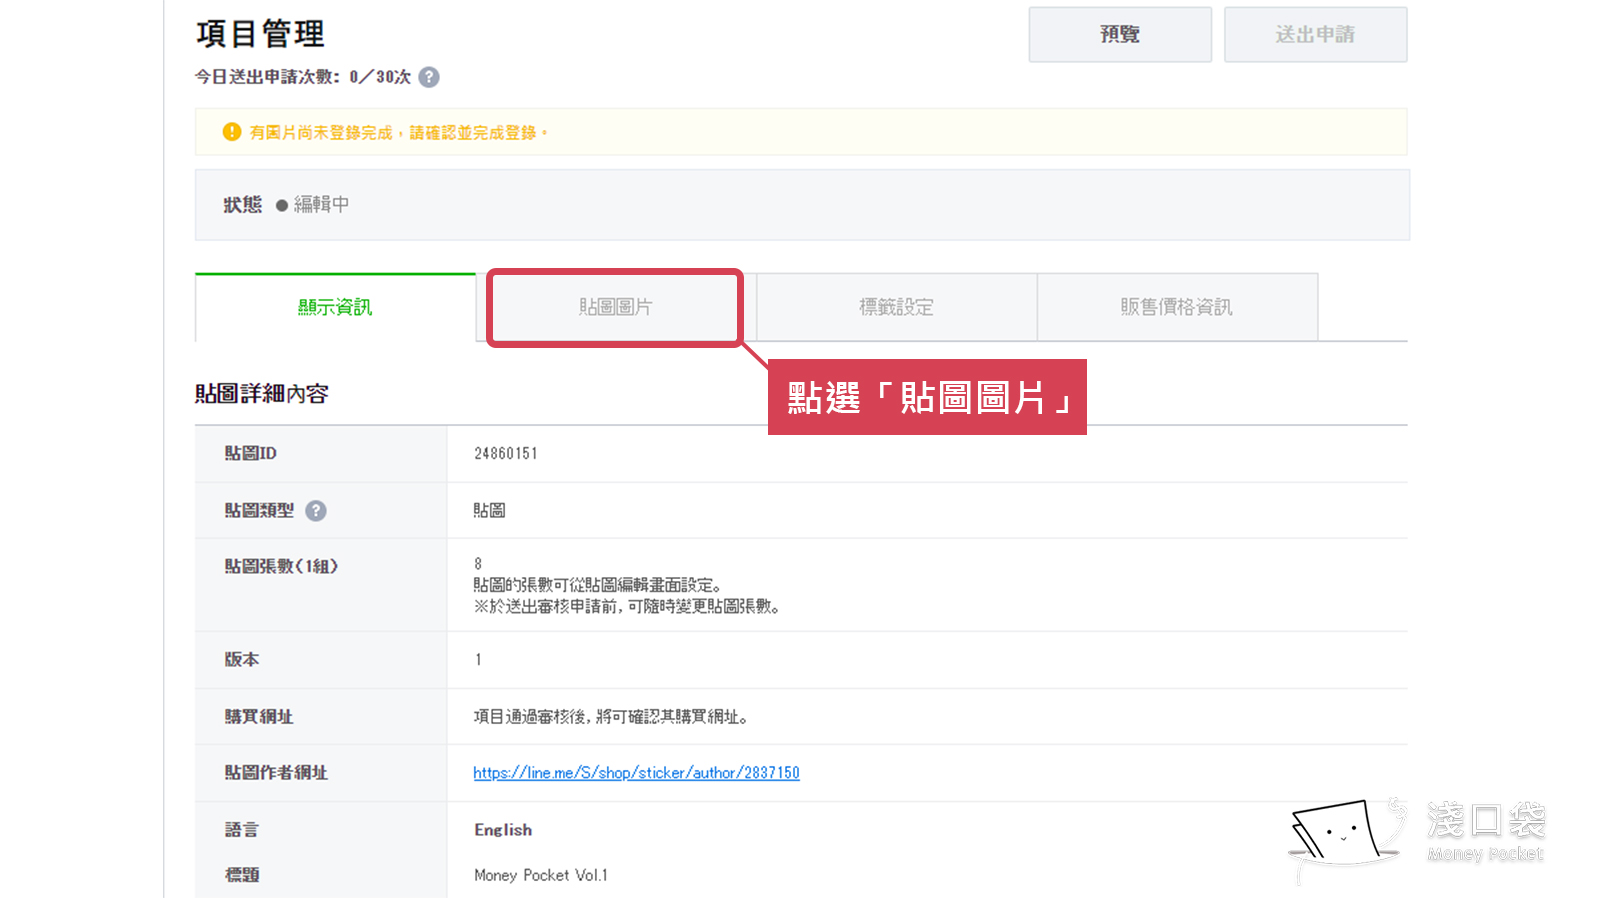Select the 標籤設定 tab
The width and height of the screenshot is (1601, 898).
(x=896, y=307)
